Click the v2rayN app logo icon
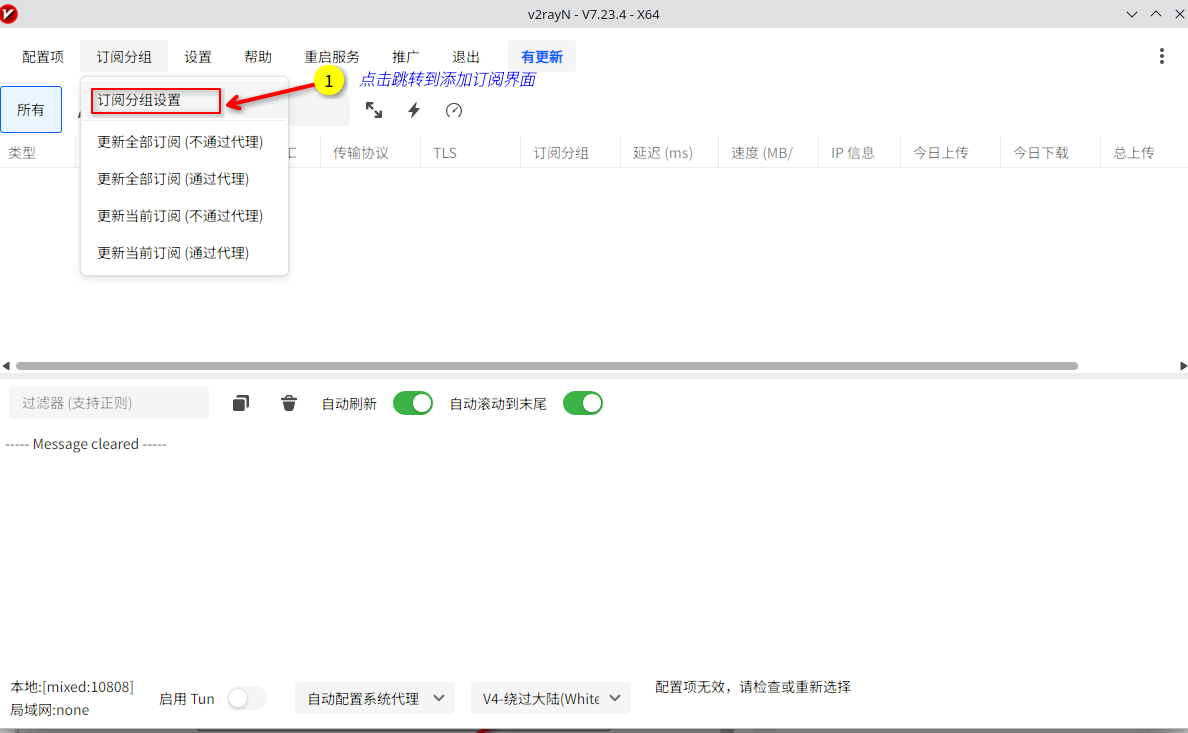 pyautogui.click(x=8, y=14)
